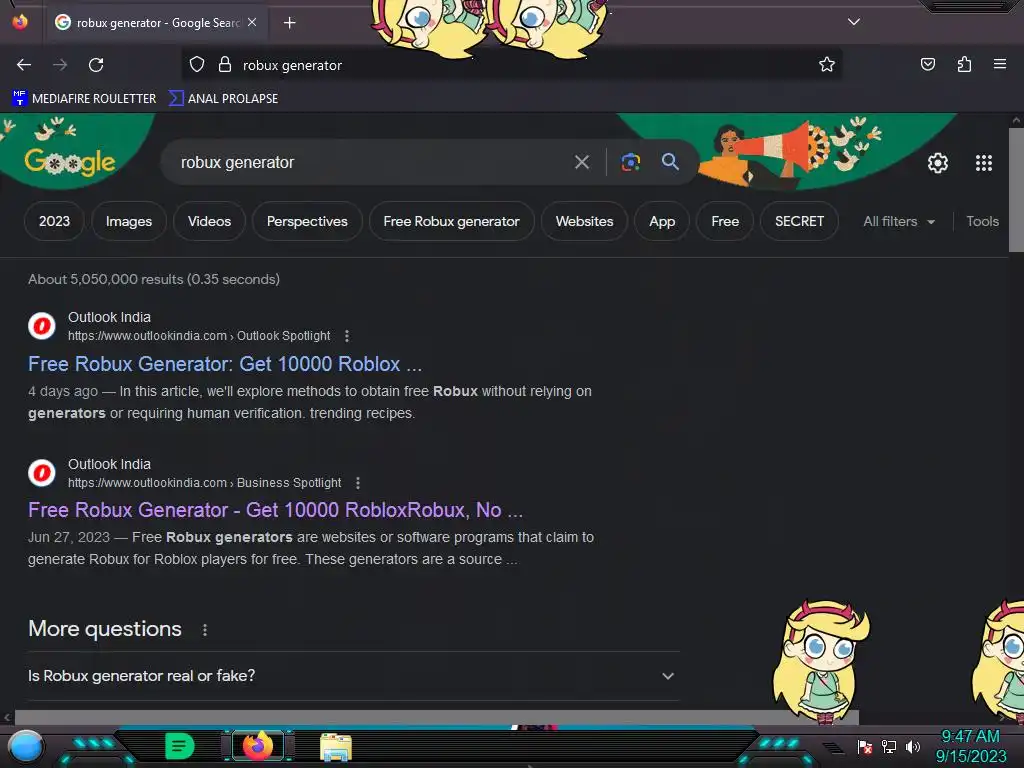Open the search Tools button
The height and width of the screenshot is (768, 1024).
coord(982,221)
